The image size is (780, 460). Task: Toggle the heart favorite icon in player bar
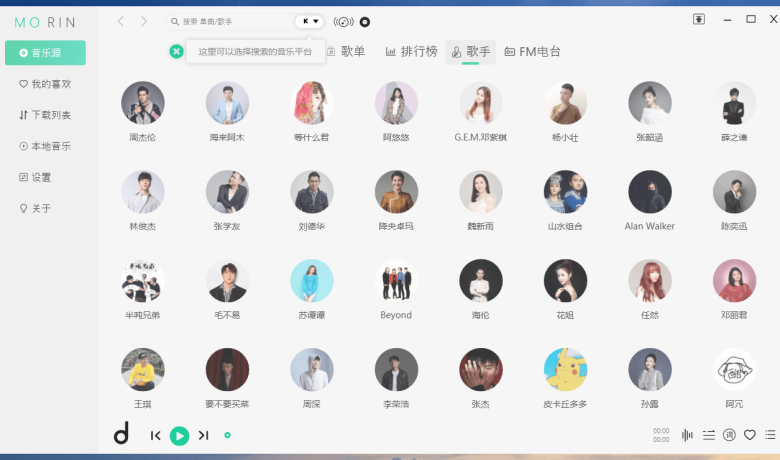750,435
